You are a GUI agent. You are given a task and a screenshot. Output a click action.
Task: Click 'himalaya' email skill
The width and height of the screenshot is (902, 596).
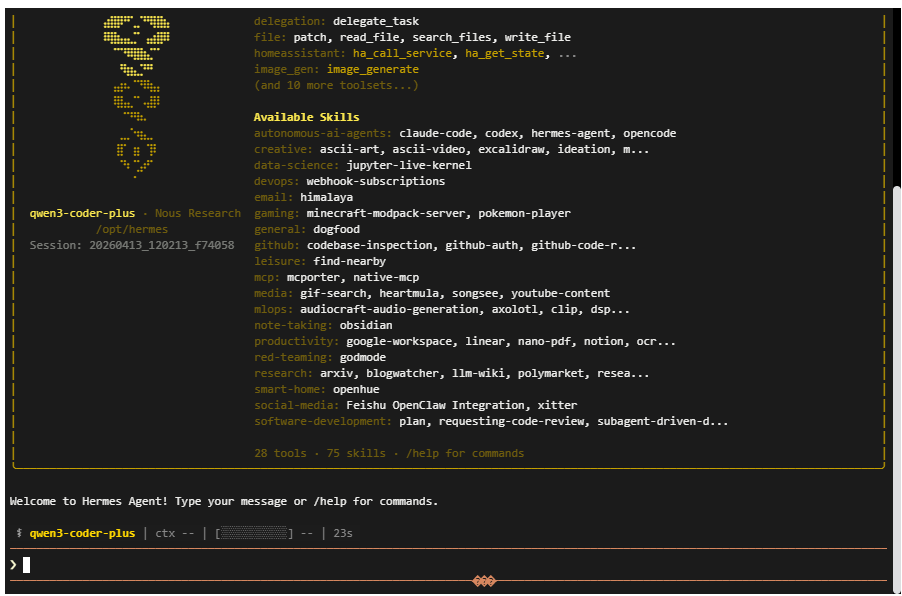327,198
